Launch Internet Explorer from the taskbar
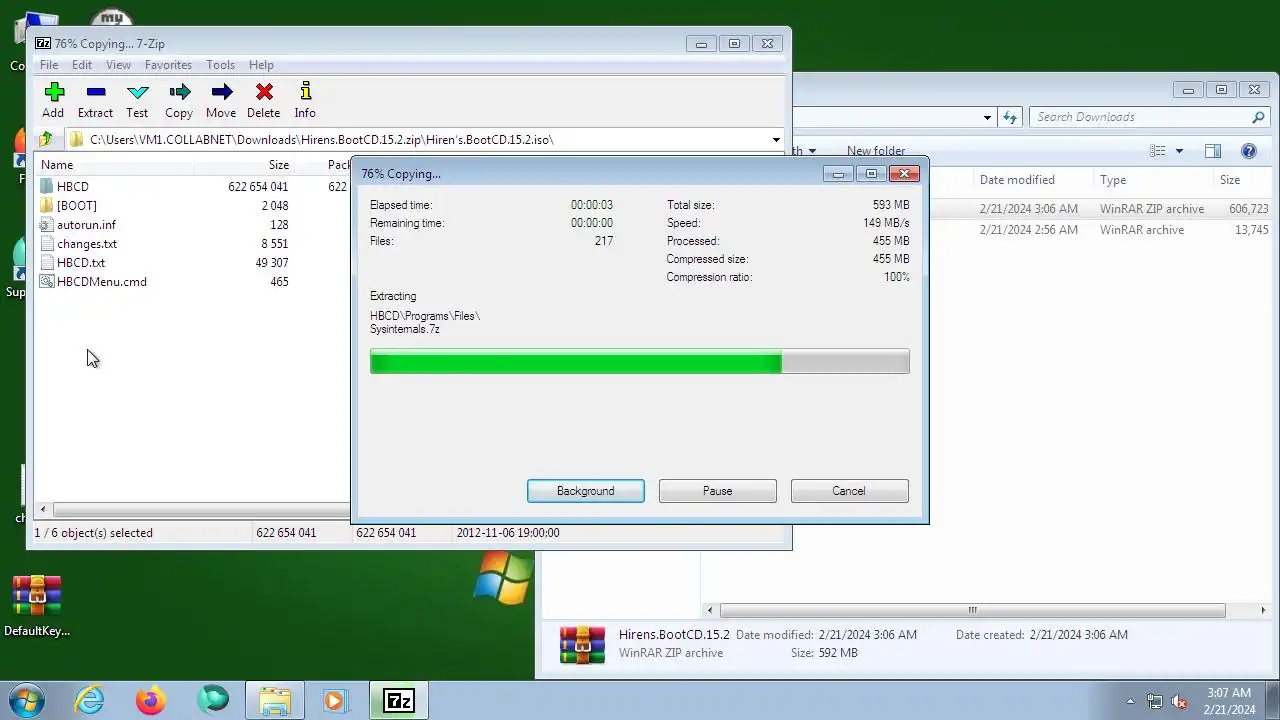Screen dimensions: 1280x720 click(90, 700)
